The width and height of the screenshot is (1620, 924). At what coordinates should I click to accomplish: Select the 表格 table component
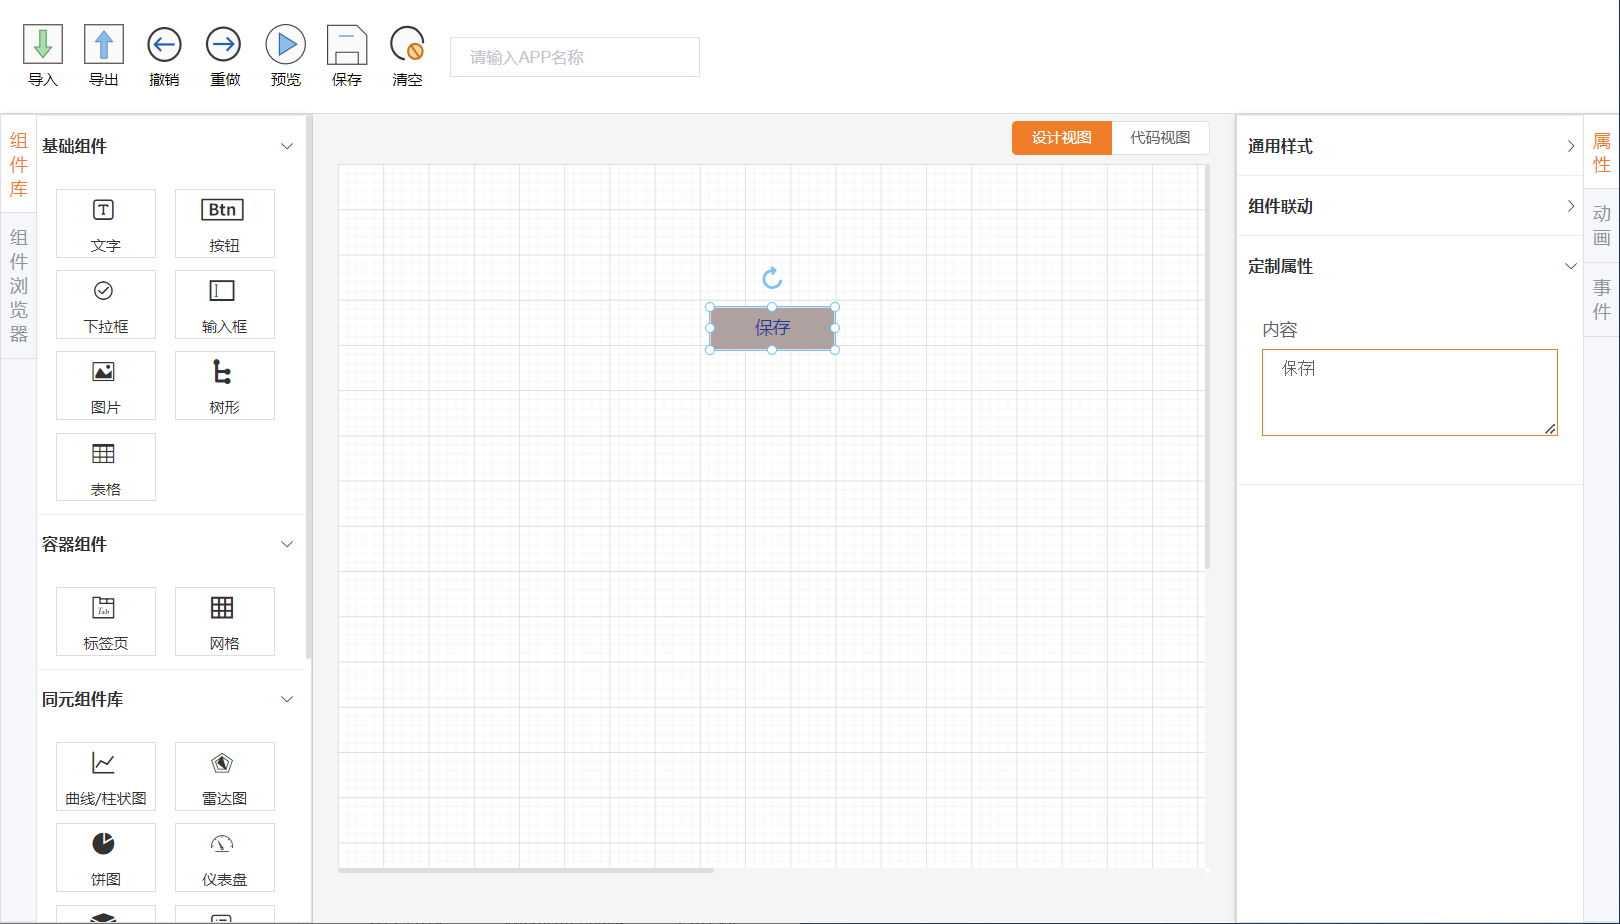(x=106, y=467)
